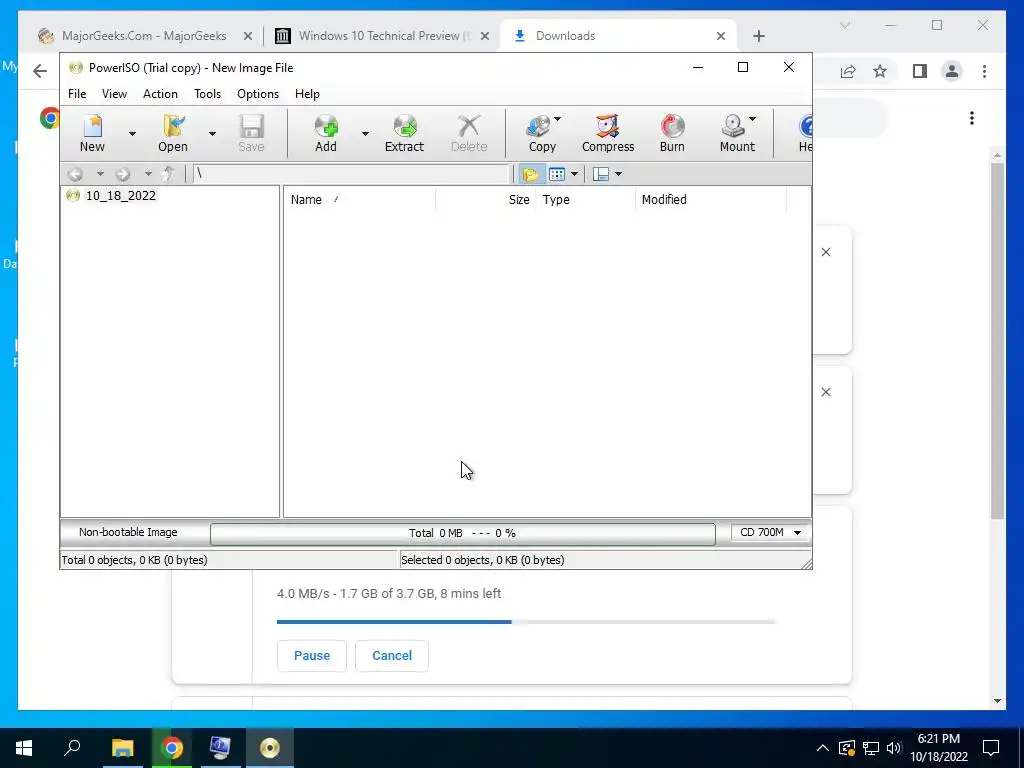1024x768 pixels.
Task: Open the forward history dropdown arrow
Action: click(148, 174)
